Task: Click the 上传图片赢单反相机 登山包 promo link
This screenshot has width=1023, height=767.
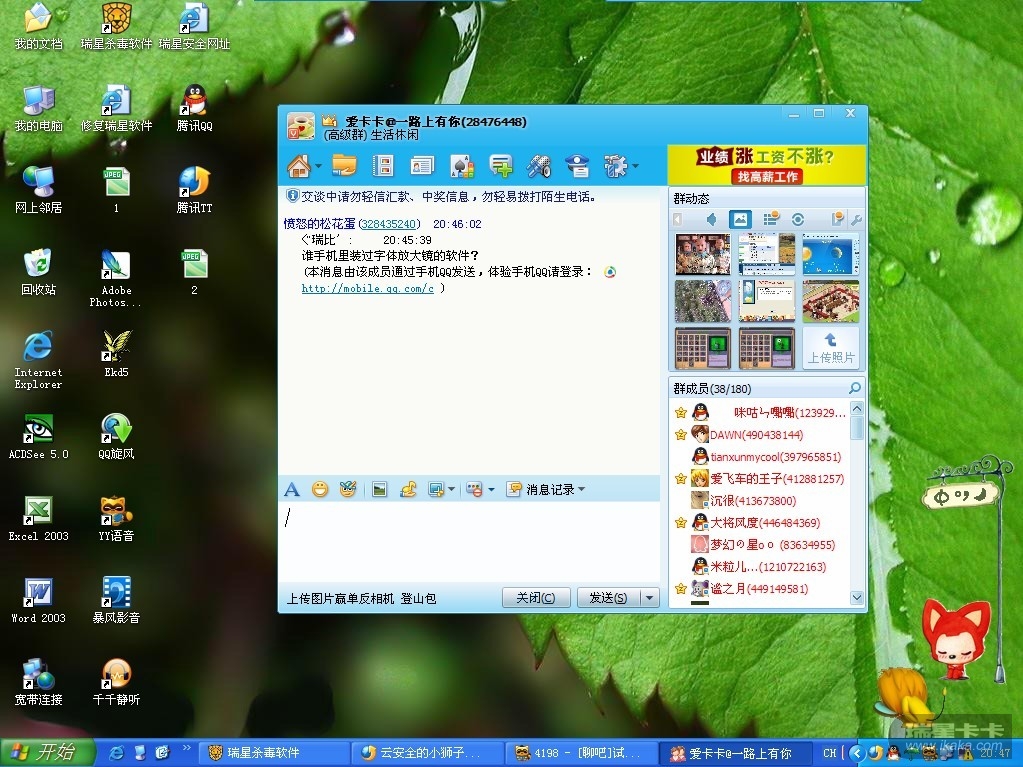Action: (361, 598)
